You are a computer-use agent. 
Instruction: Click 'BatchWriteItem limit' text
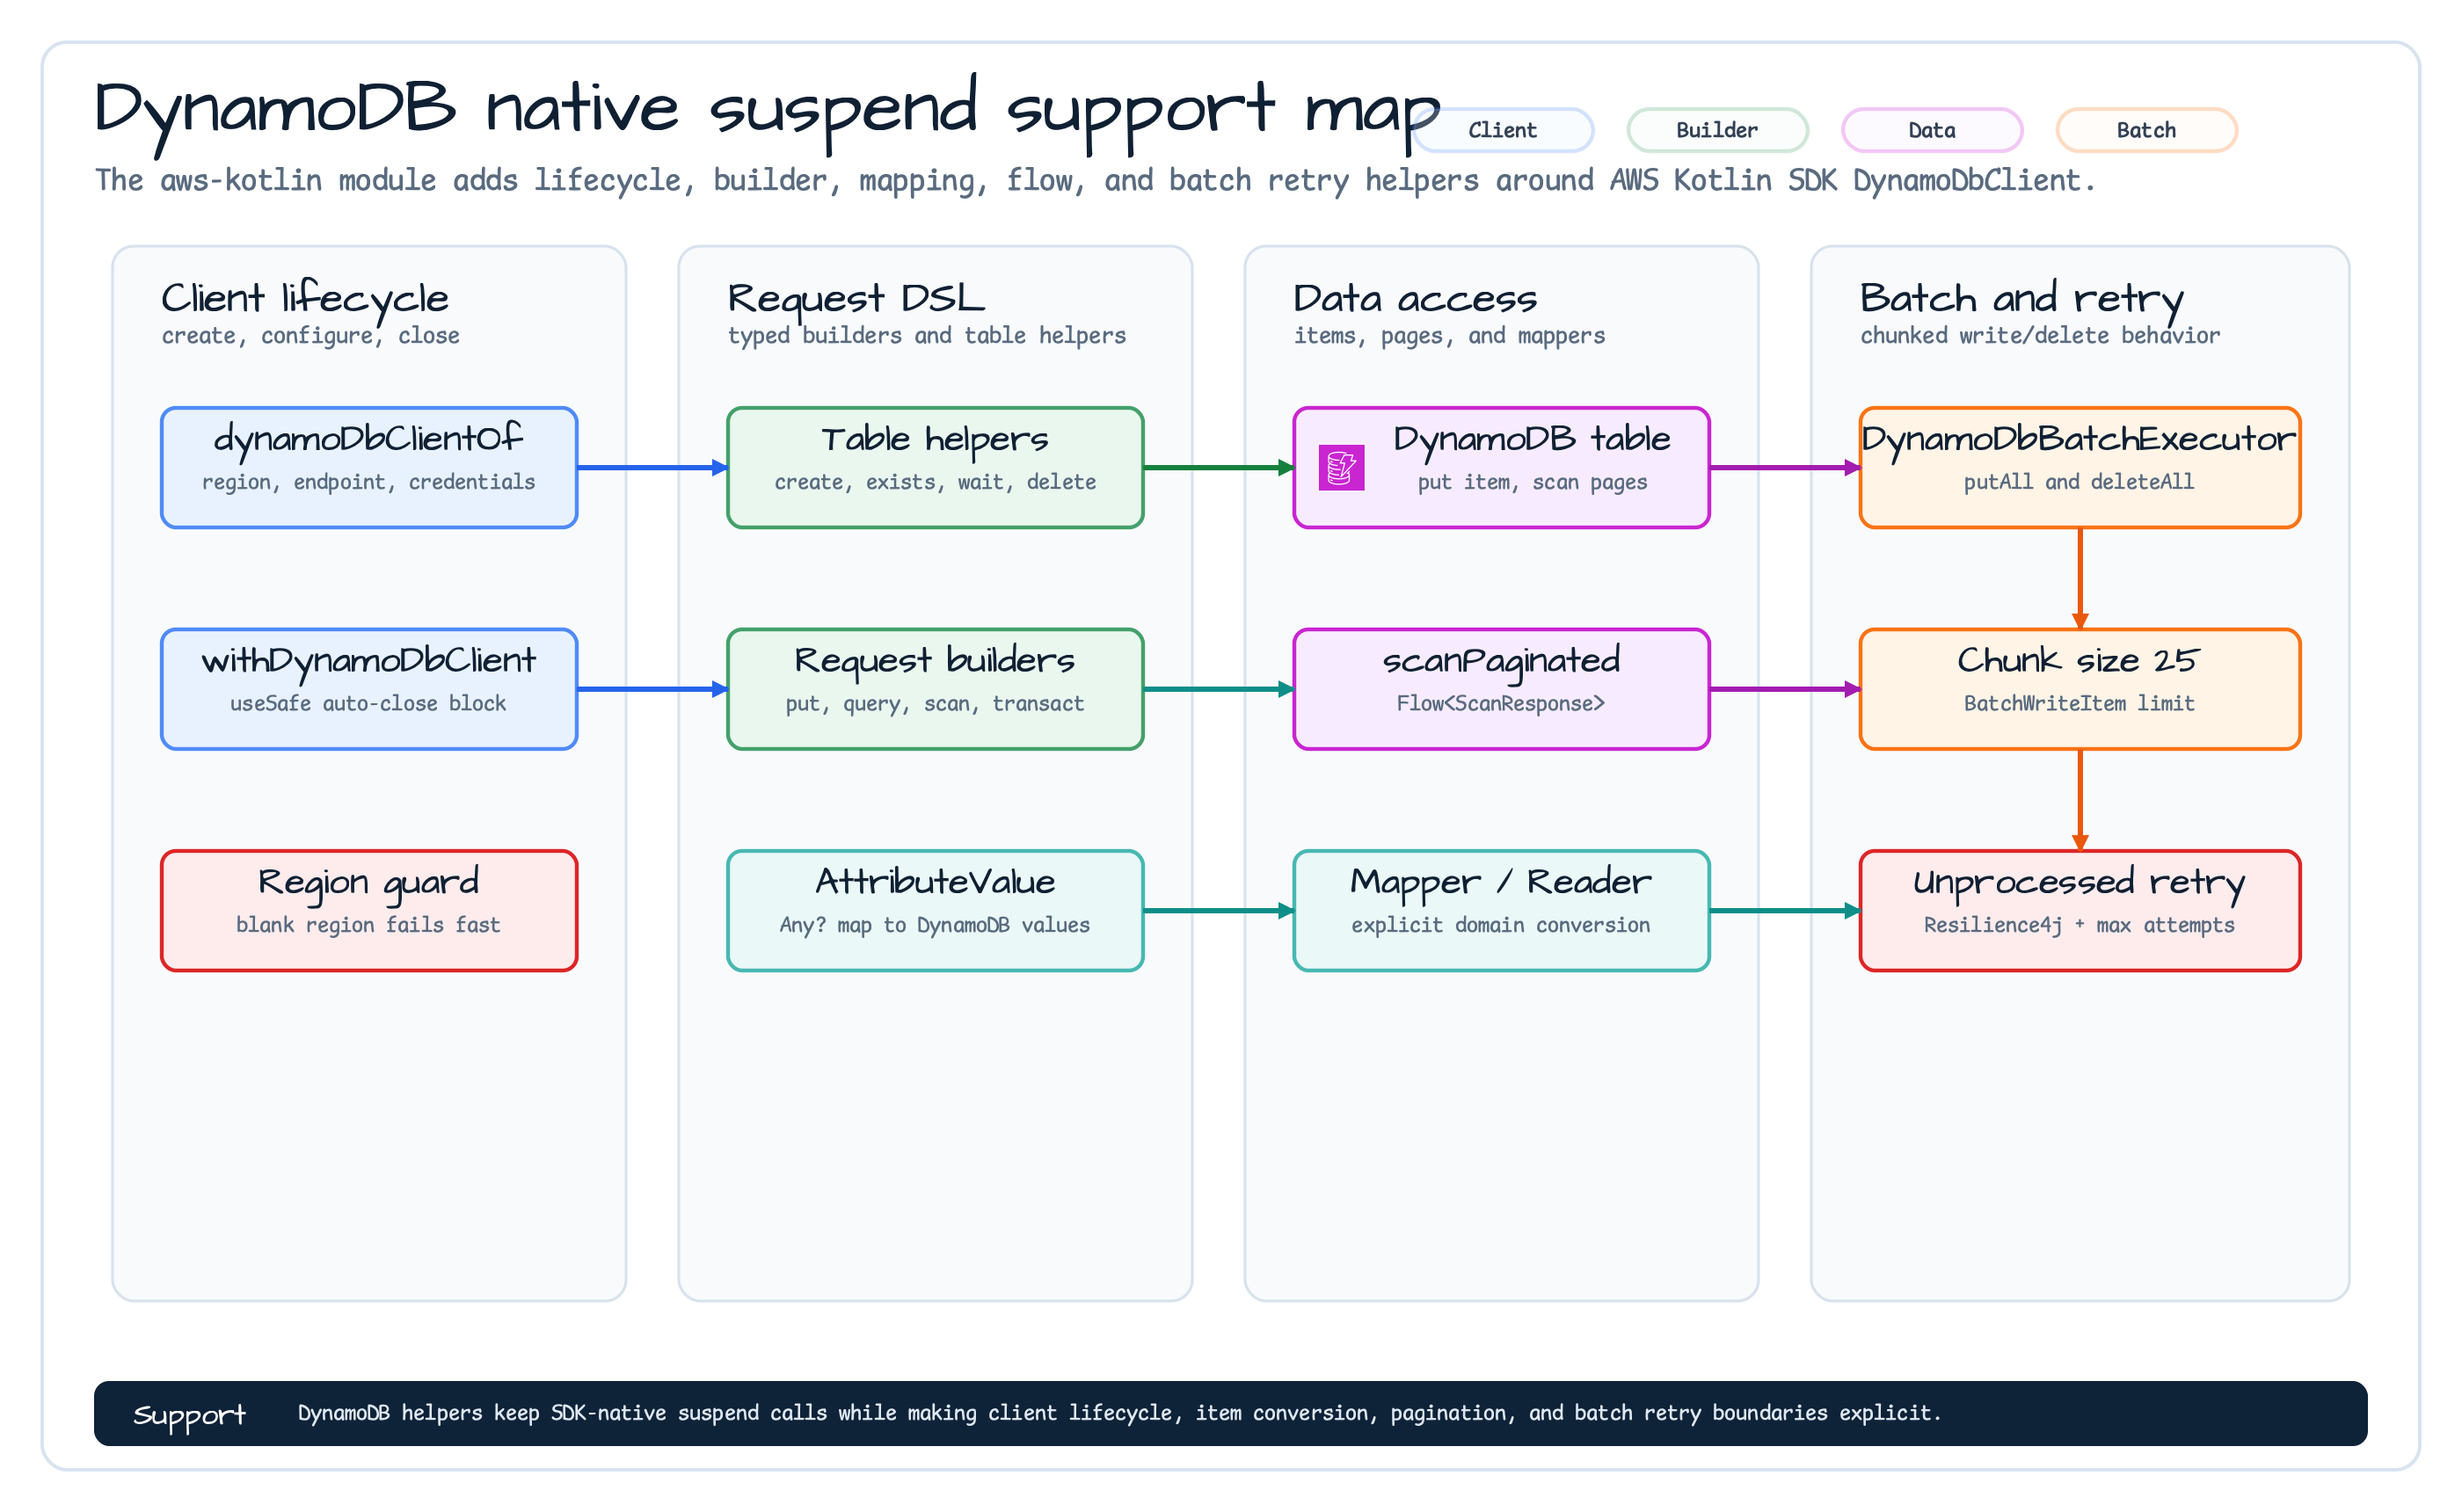point(2080,704)
